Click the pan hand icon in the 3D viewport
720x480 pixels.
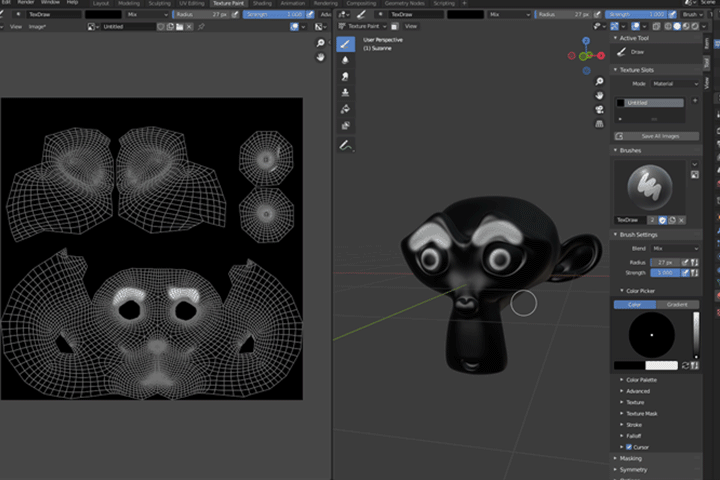pyautogui.click(x=599, y=96)
